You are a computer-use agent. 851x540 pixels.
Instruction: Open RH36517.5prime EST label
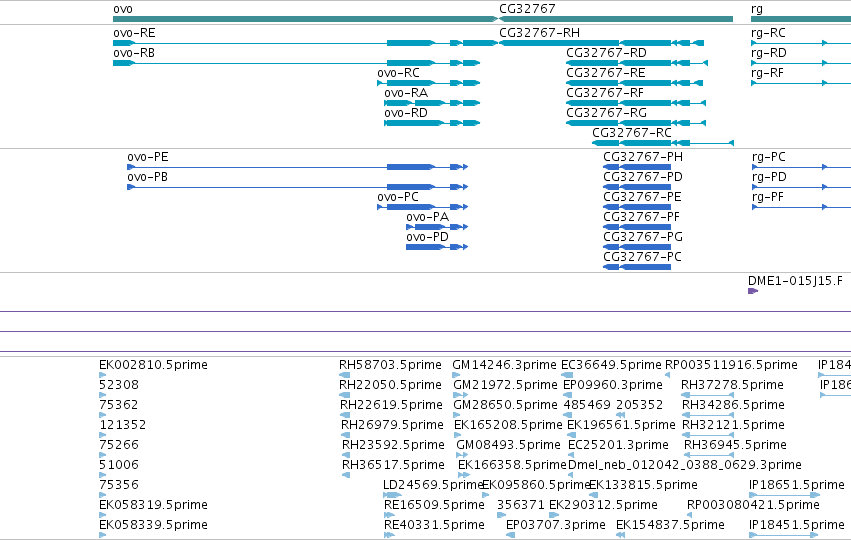[393, 465]
